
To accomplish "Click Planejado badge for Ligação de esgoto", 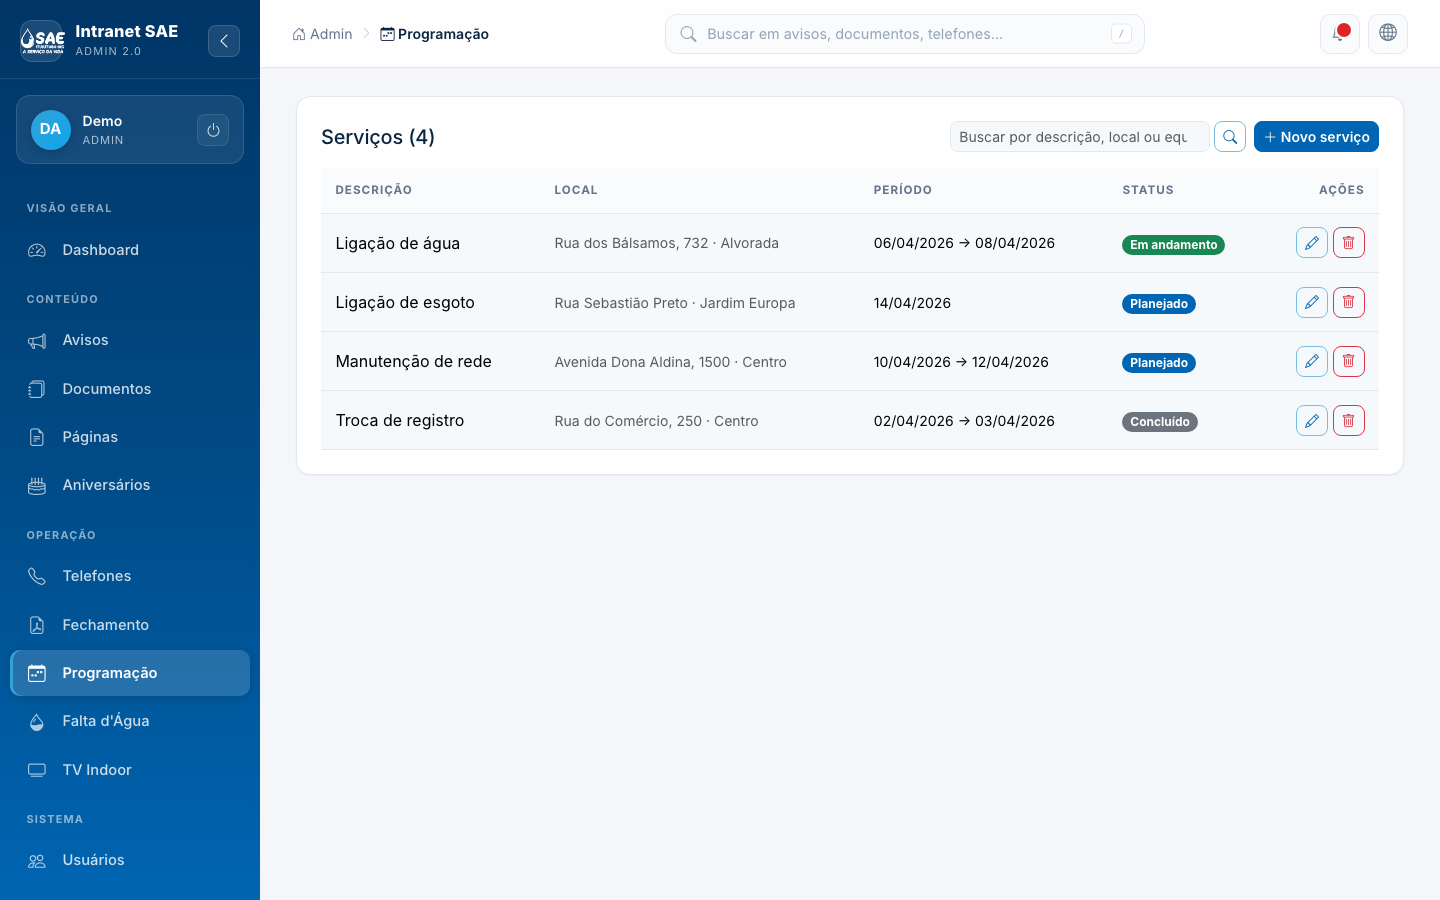I will pos(1159,304).
